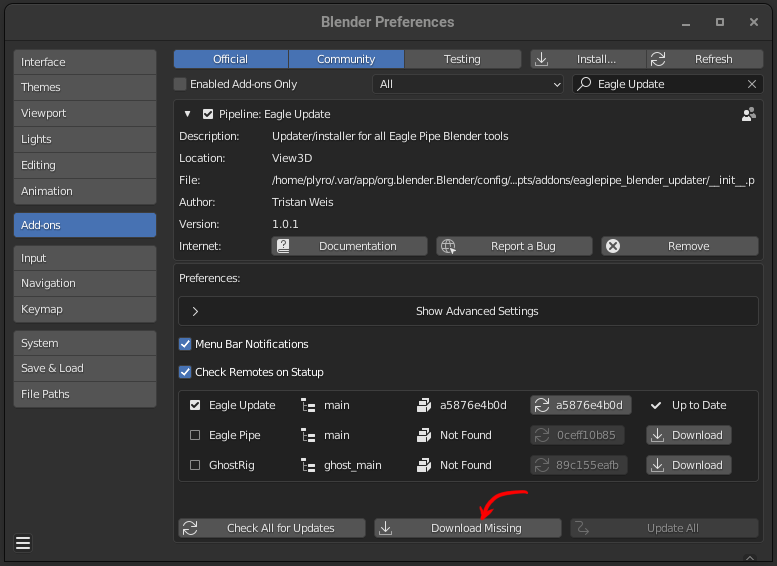Uncheck the Eagle Update row checkbox
The image size is (777, 566).
(195, 405)
